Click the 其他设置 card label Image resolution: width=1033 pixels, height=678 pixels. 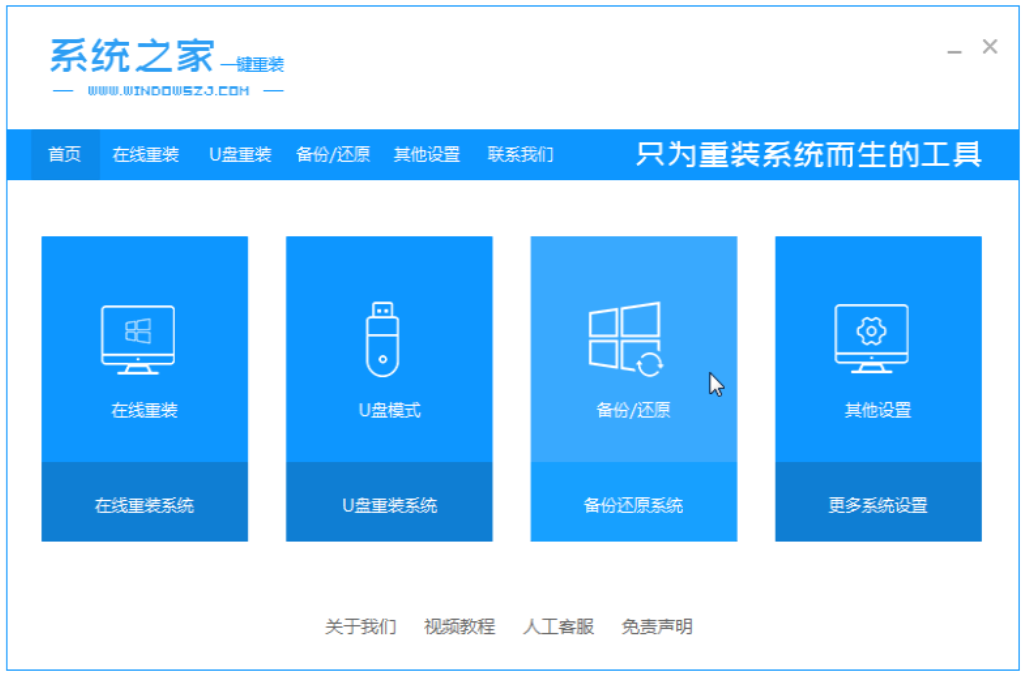click(878, 410)
